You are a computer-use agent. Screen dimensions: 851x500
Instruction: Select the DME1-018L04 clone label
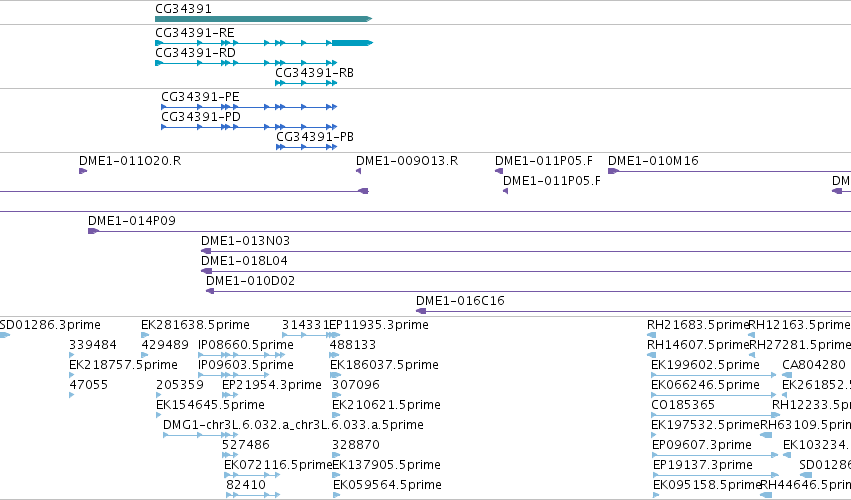(x=244, y=261)
